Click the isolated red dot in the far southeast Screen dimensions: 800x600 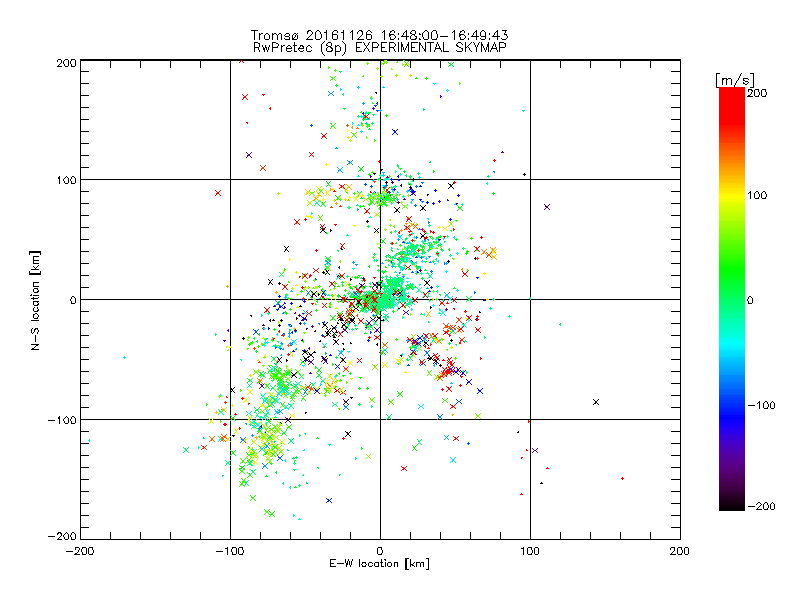tap(622, 479)
